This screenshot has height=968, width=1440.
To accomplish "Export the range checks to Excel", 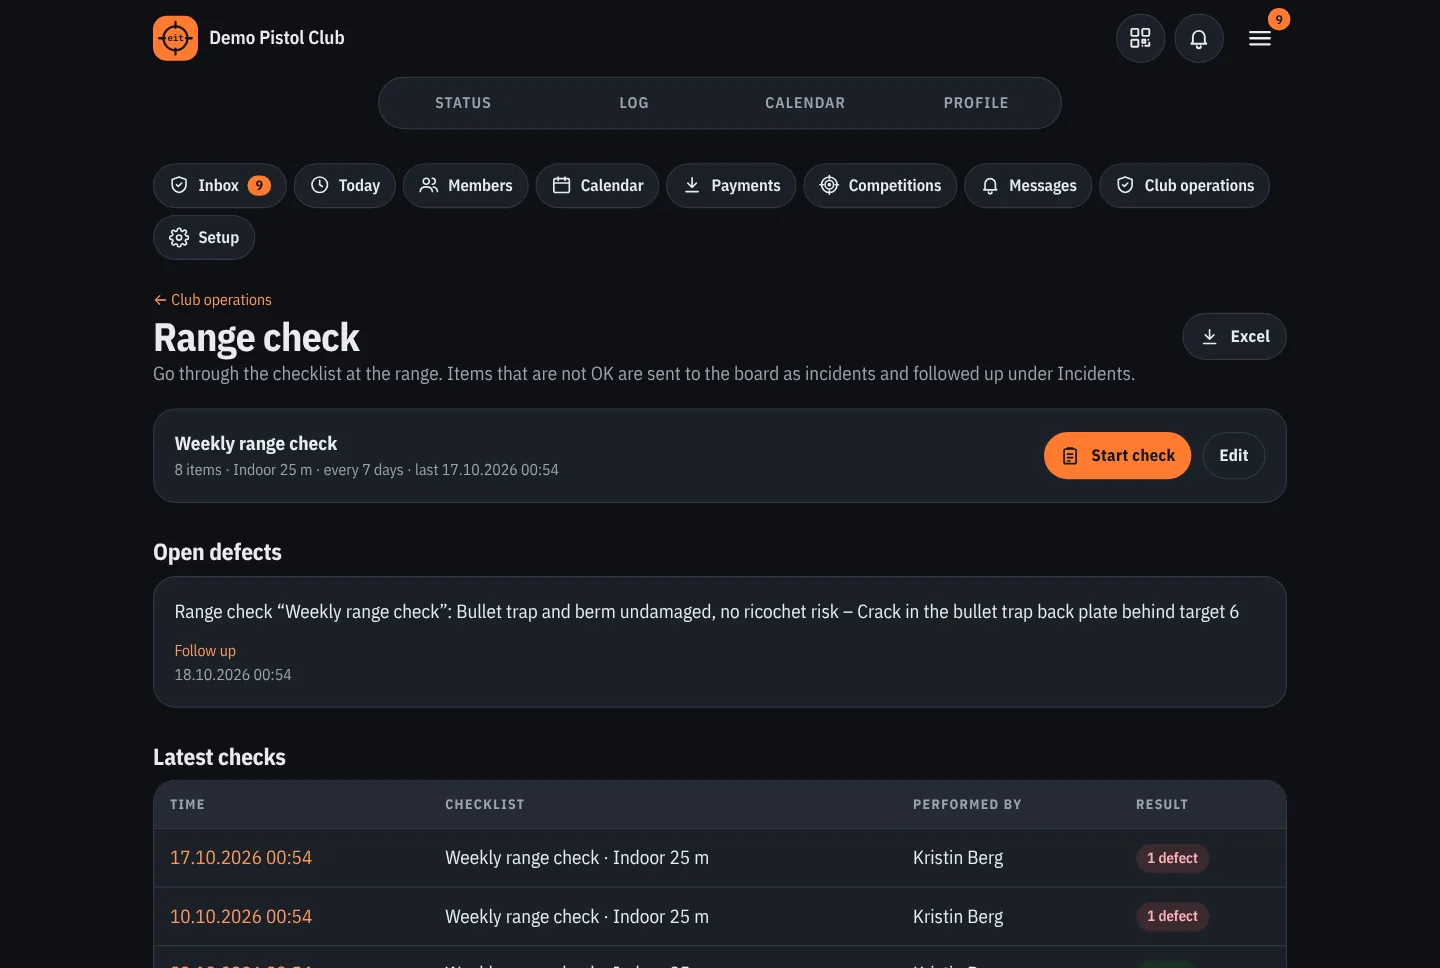I will point(1234,337).
